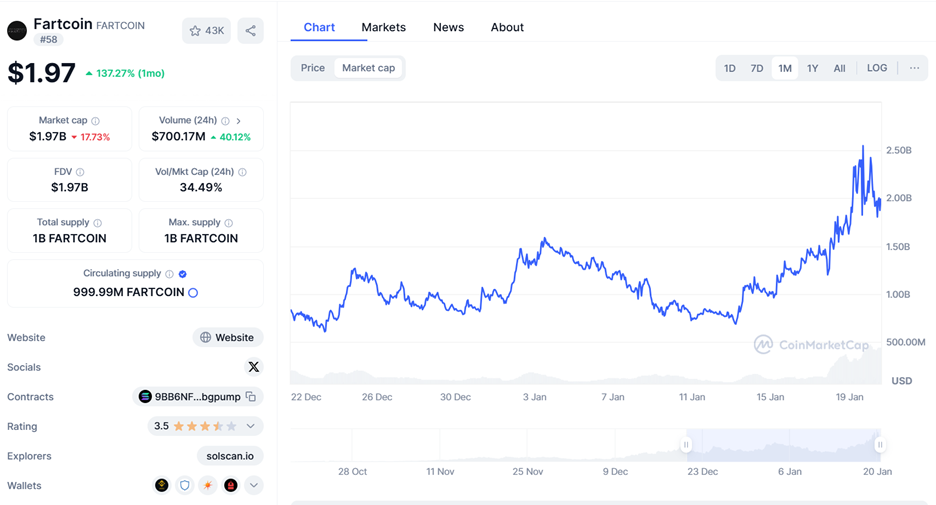936x505 pixels.
Task: Click the globe icon on the Website chip
Action: coord(205,337)
